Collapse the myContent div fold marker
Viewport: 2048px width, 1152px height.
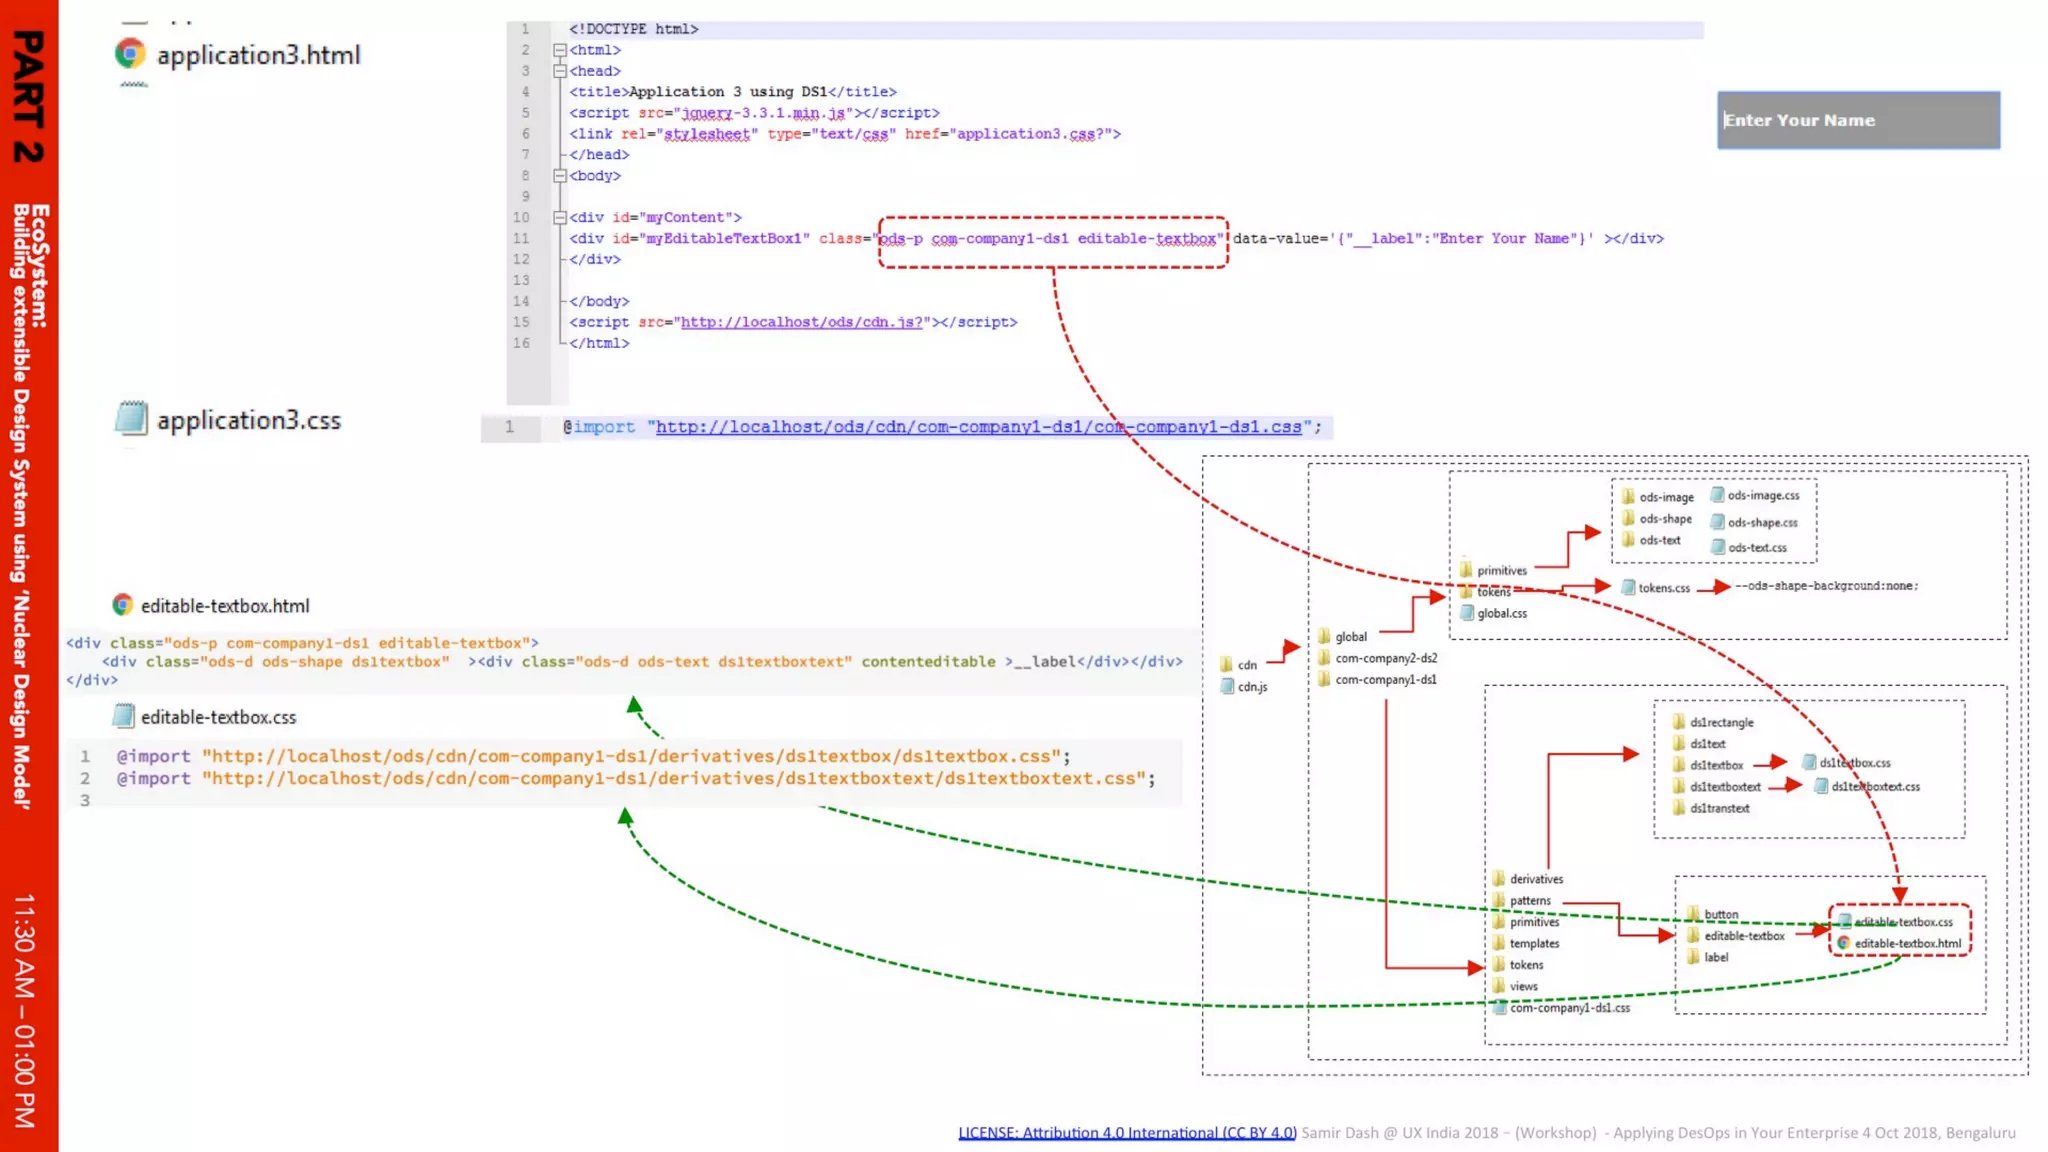tap(560, 217)
